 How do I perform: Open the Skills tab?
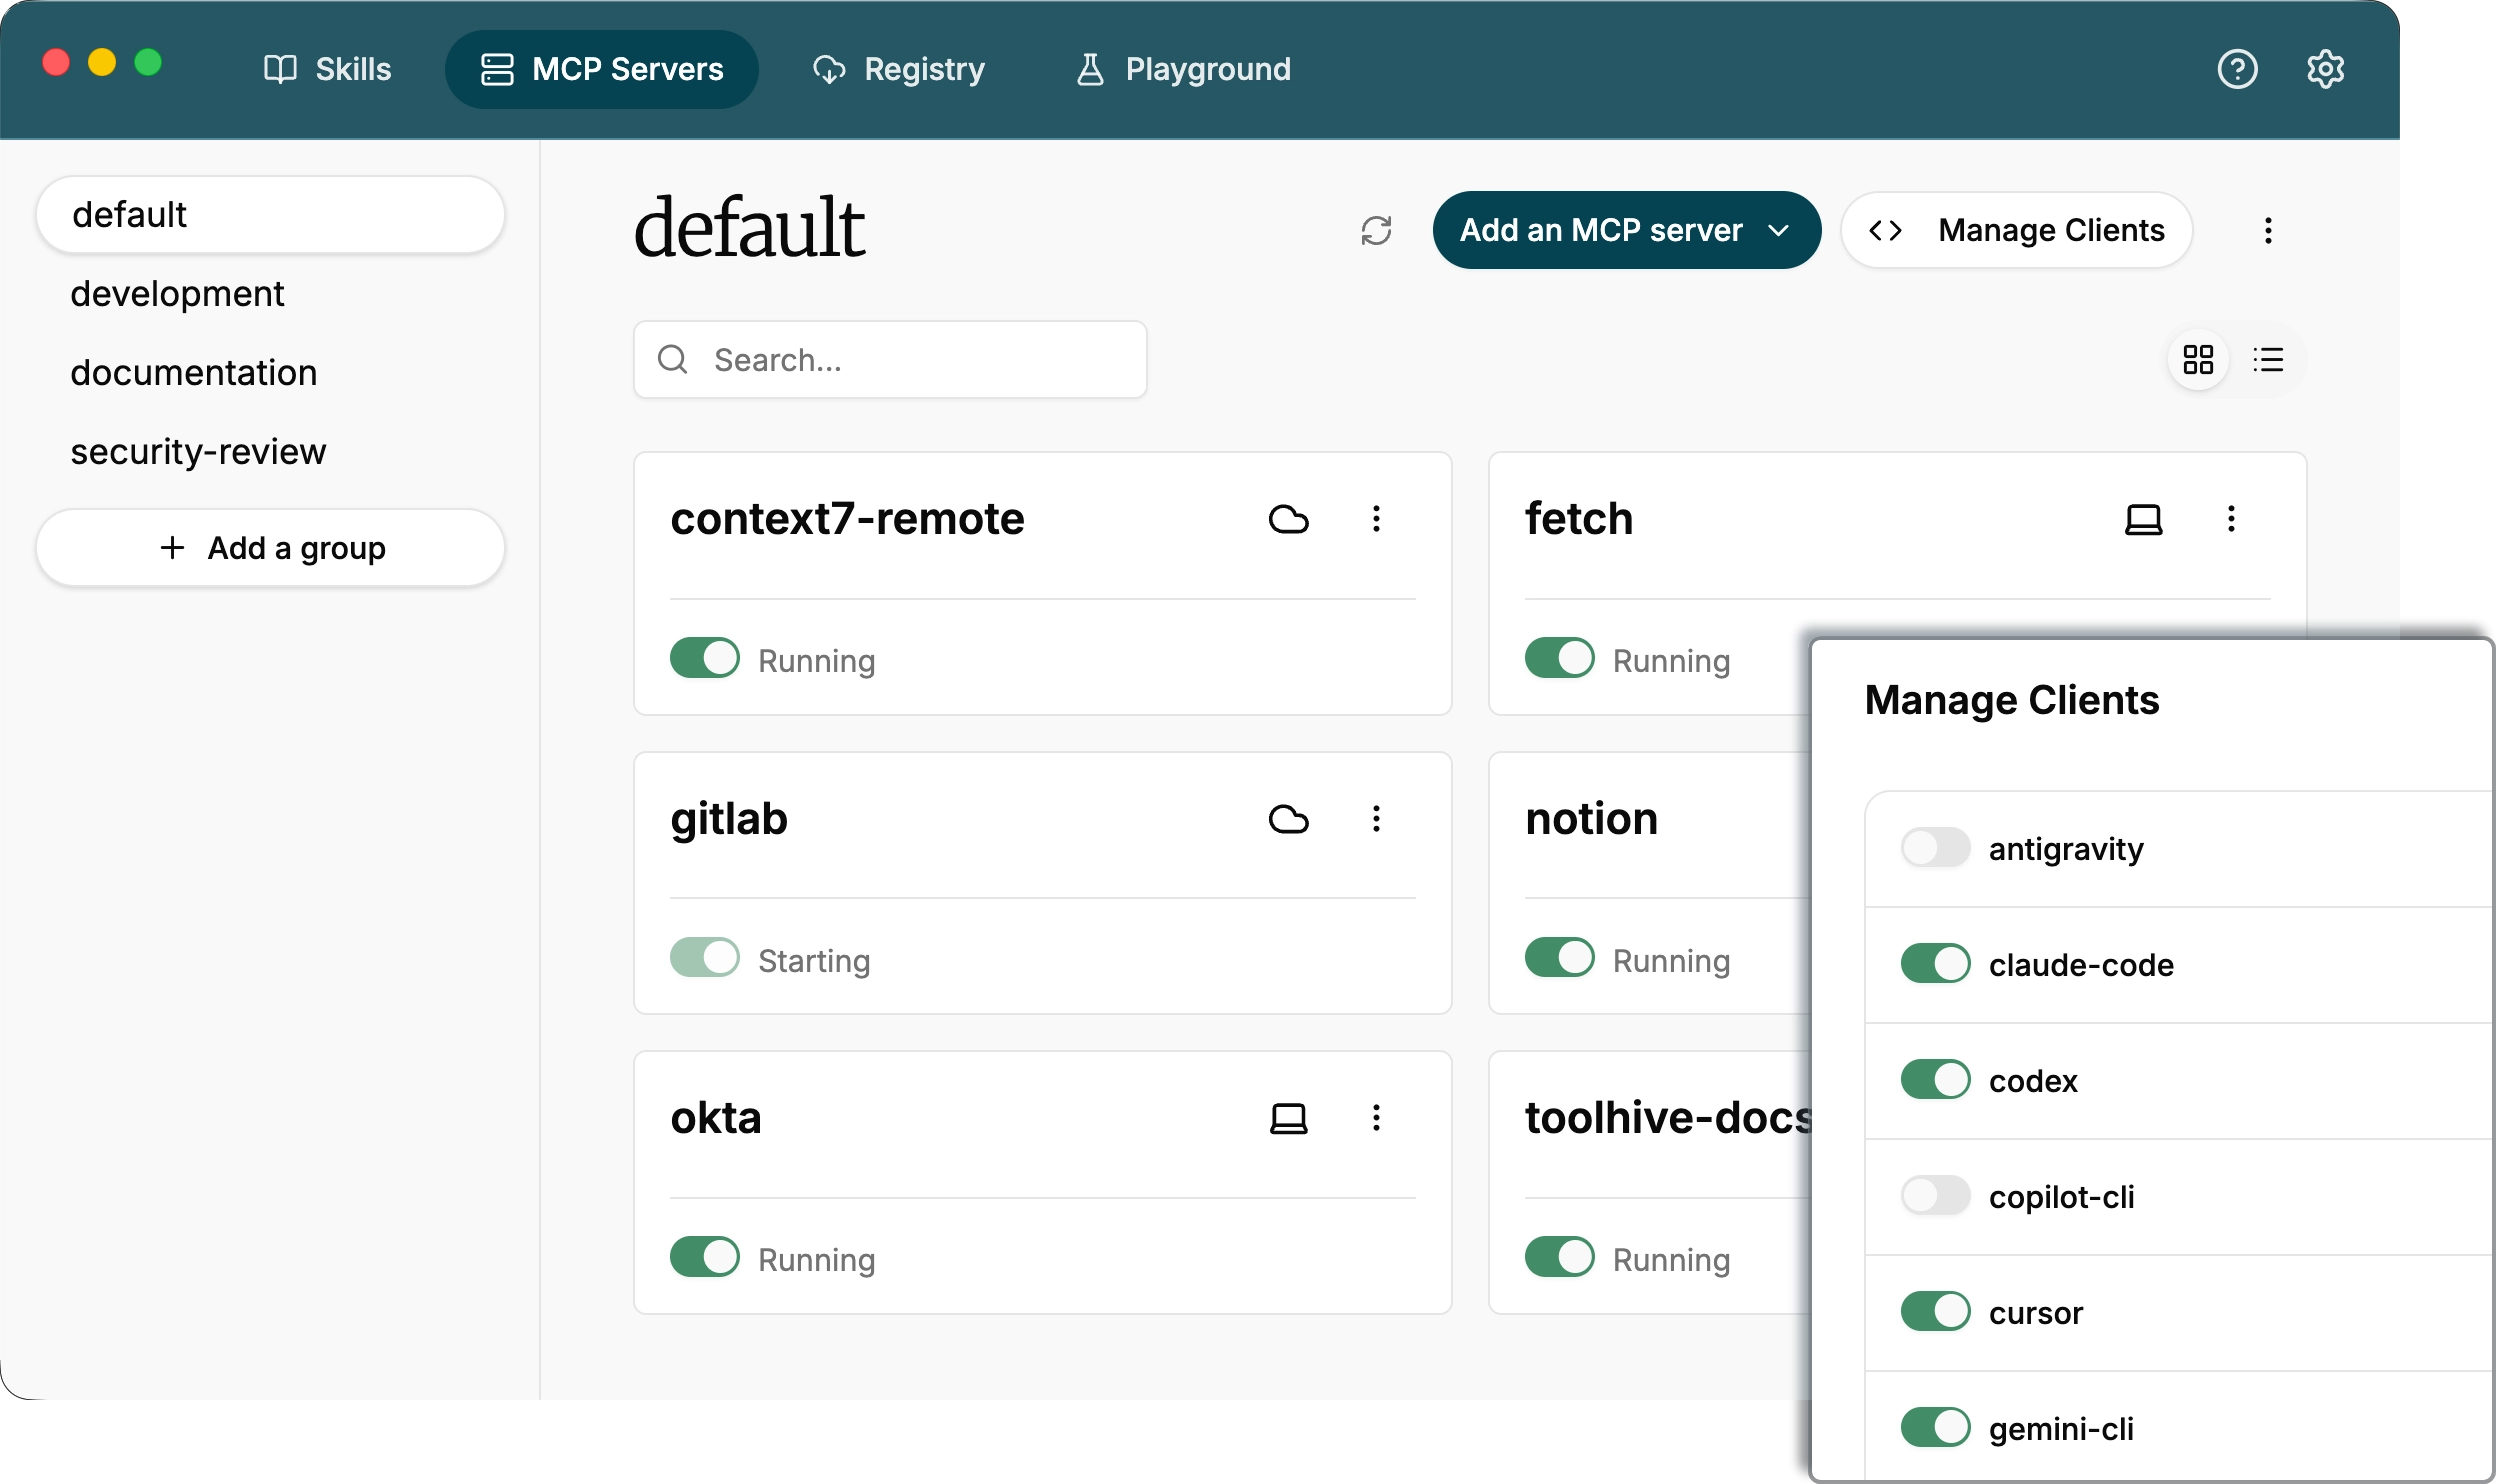(327, 69)
